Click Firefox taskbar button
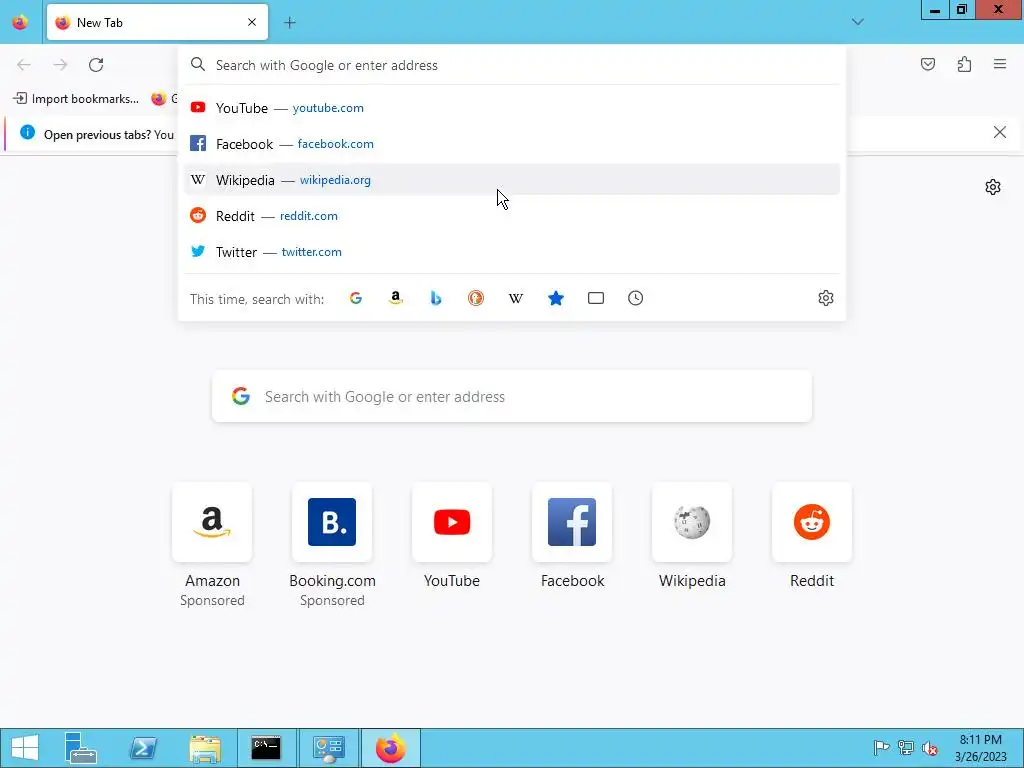 click(391, 748)
